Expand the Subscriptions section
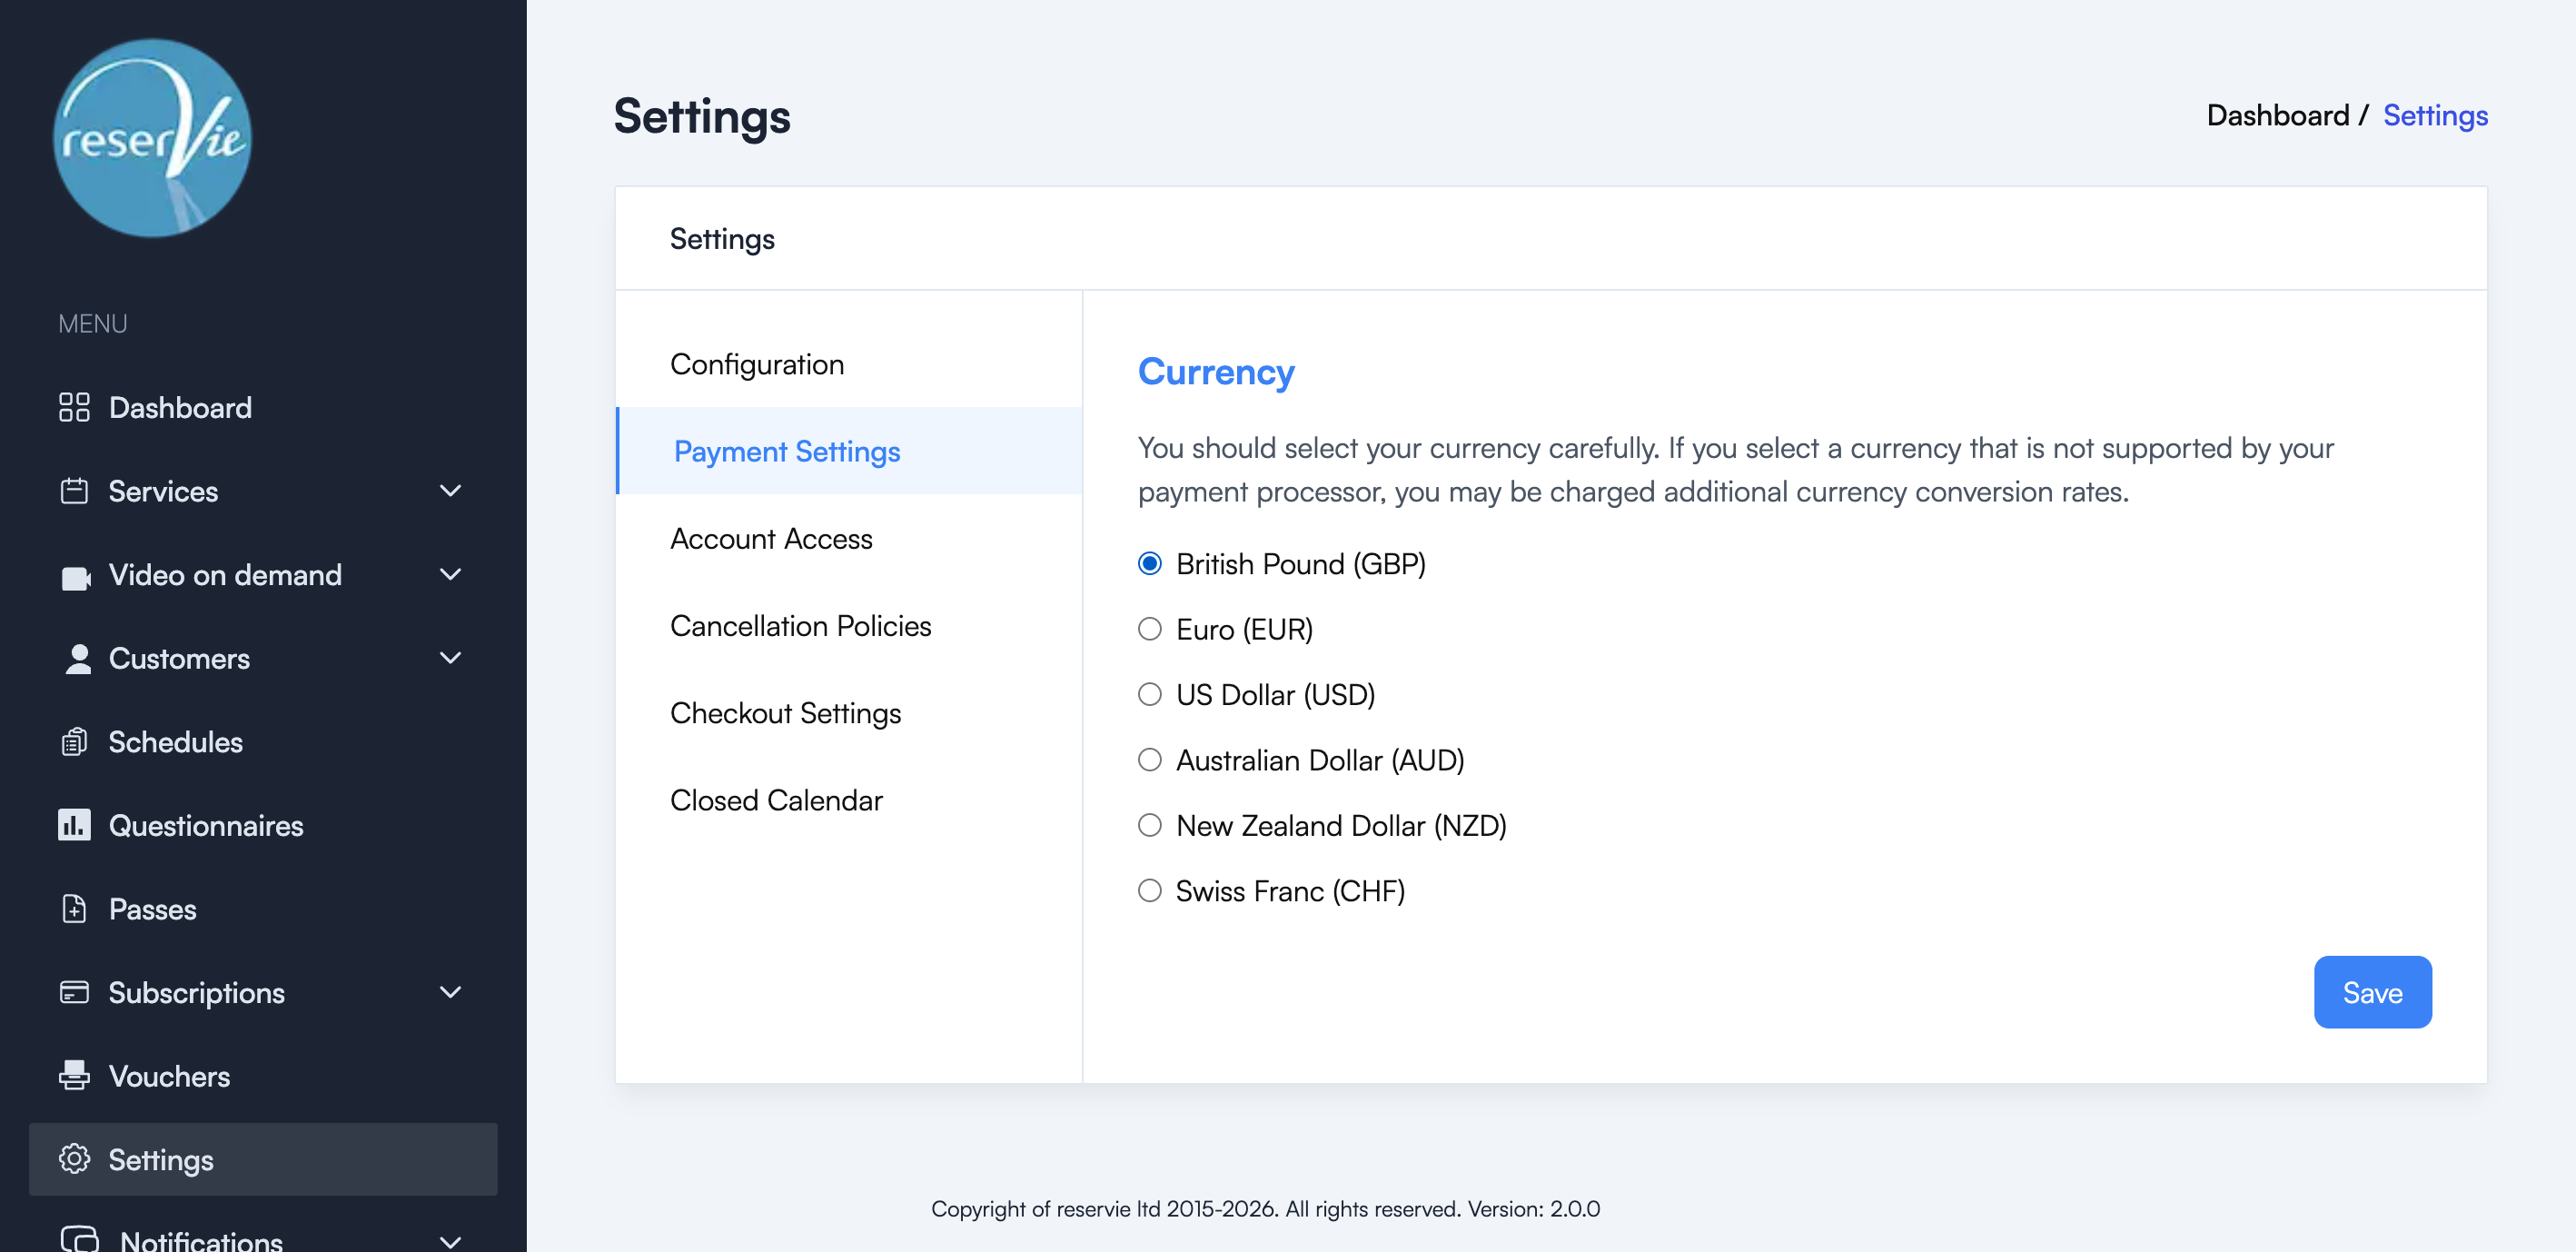Screen dimensions: 2576x1252 (x=449, y=992)
